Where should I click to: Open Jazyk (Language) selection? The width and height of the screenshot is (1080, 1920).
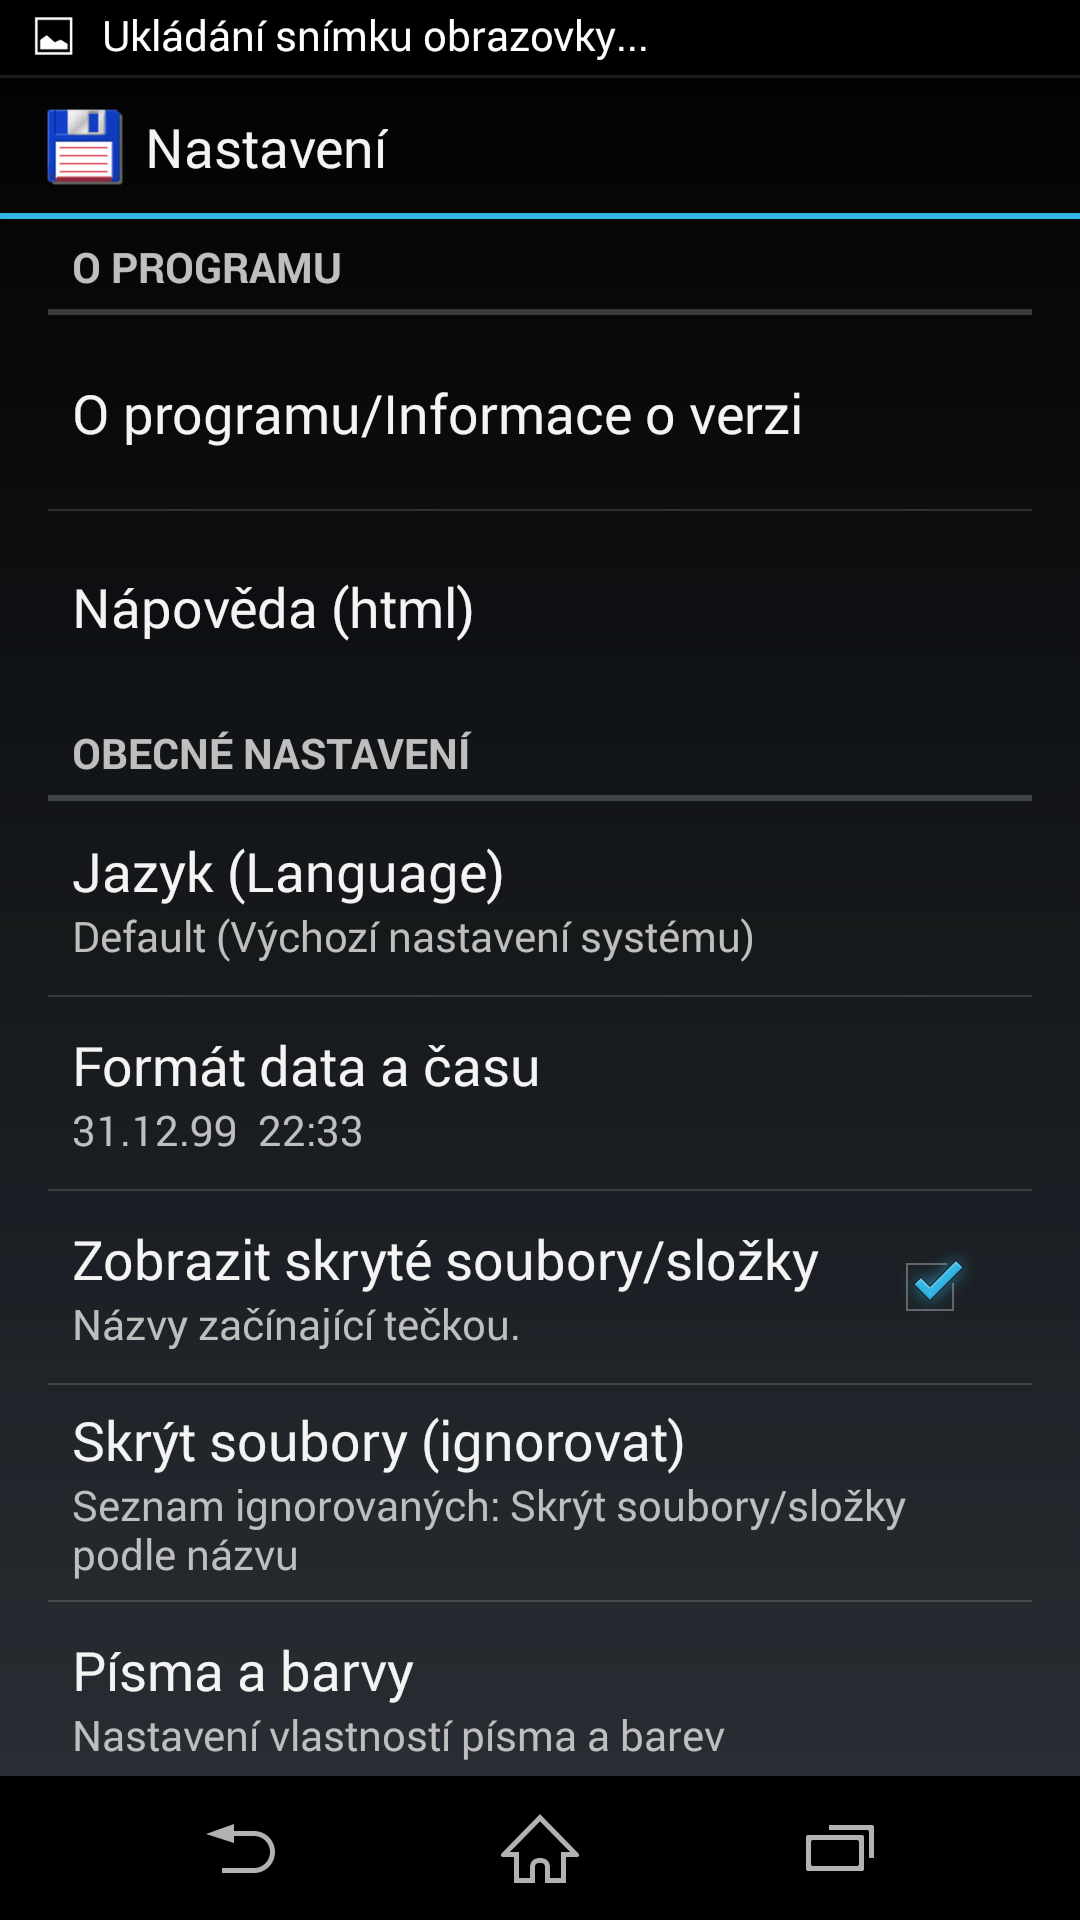(540, 899)
